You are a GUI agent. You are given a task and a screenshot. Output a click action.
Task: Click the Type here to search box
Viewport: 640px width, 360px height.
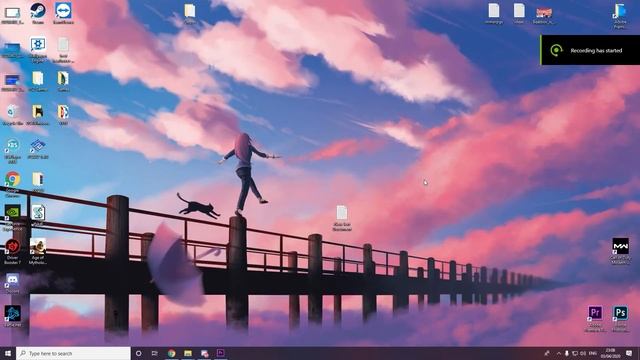point(73,353)
